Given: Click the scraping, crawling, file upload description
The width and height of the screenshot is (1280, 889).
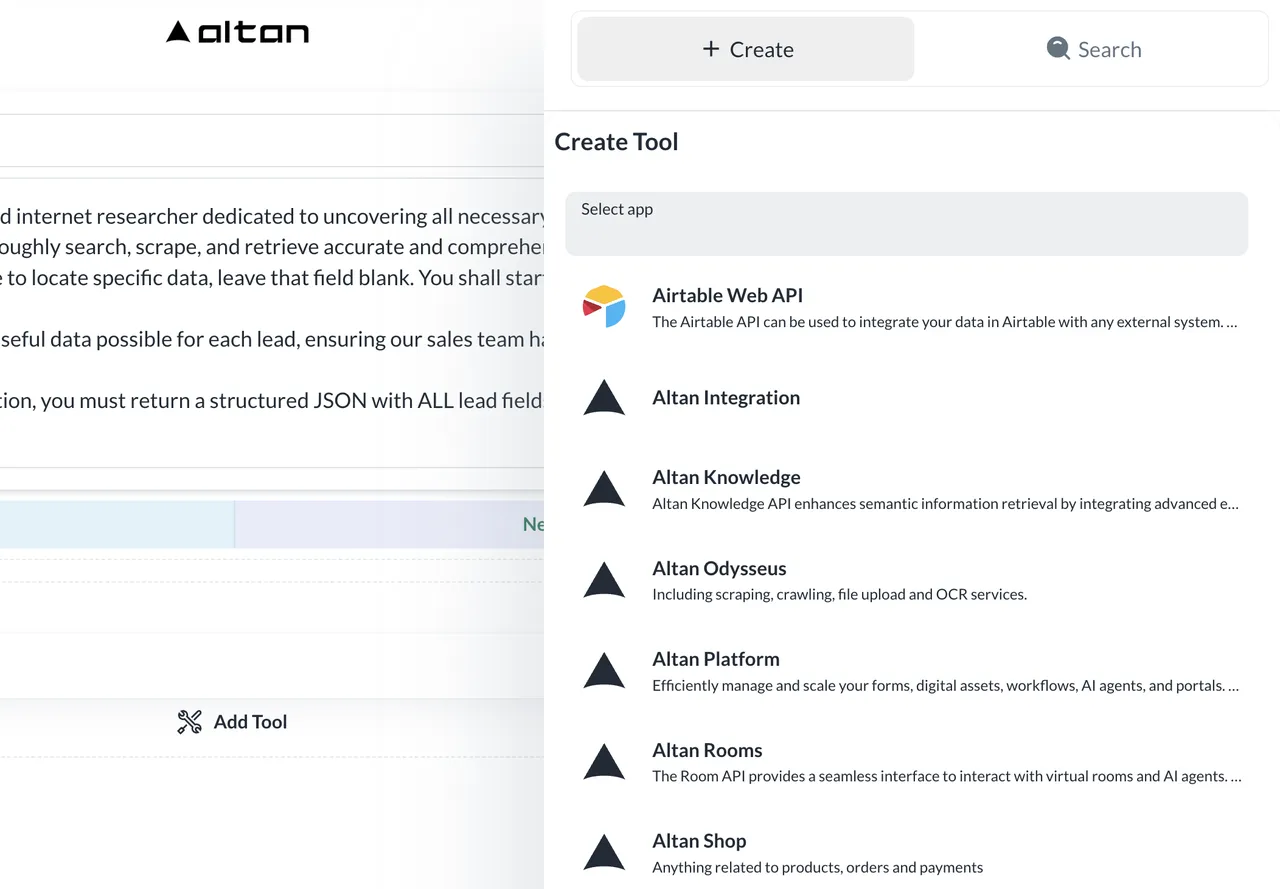Looking at the screenshot, I should tap(839, 594).
